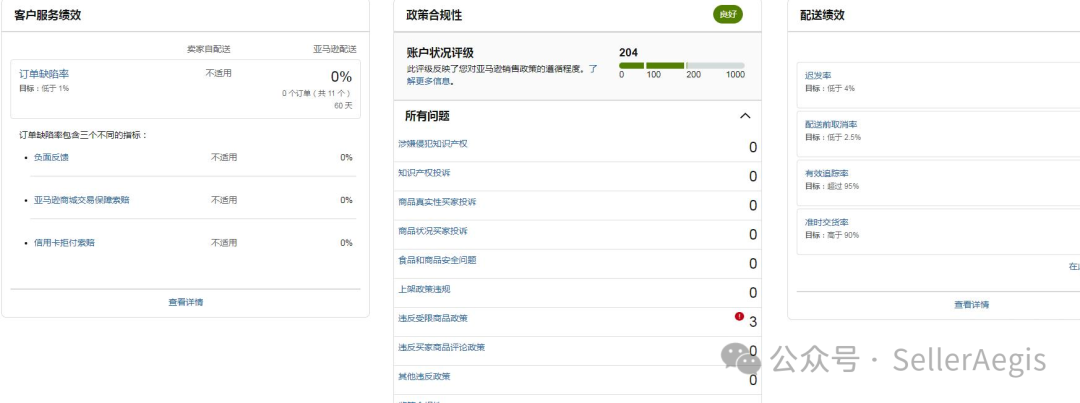Viewport: 1080px width, 403px height.
Task: Click the 0 count for 商品真实性买家投诉
Action: (x=753, y=205)
